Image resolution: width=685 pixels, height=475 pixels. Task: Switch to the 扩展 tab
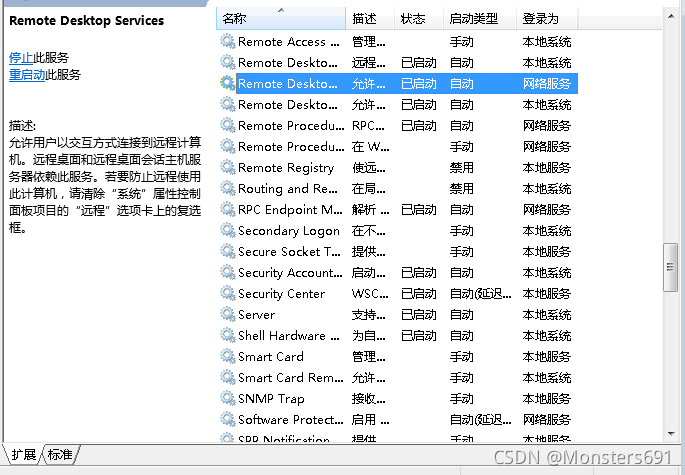click(24, 454)
